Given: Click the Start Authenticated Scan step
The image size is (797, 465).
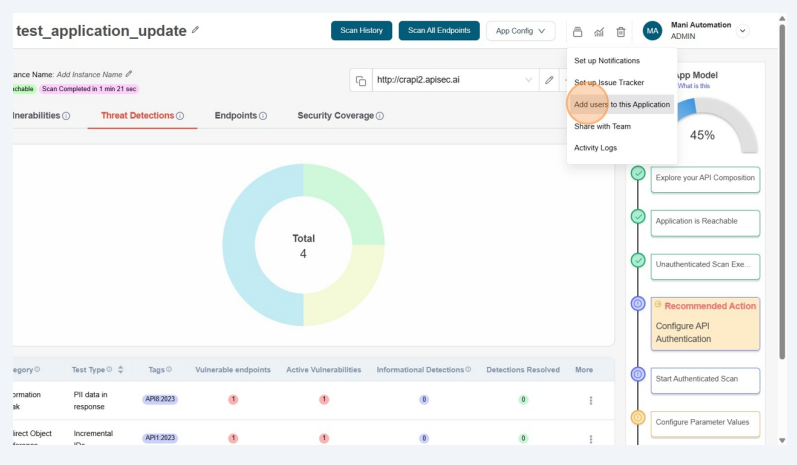Looking at the screenshot, I should (x=705, y=379).
